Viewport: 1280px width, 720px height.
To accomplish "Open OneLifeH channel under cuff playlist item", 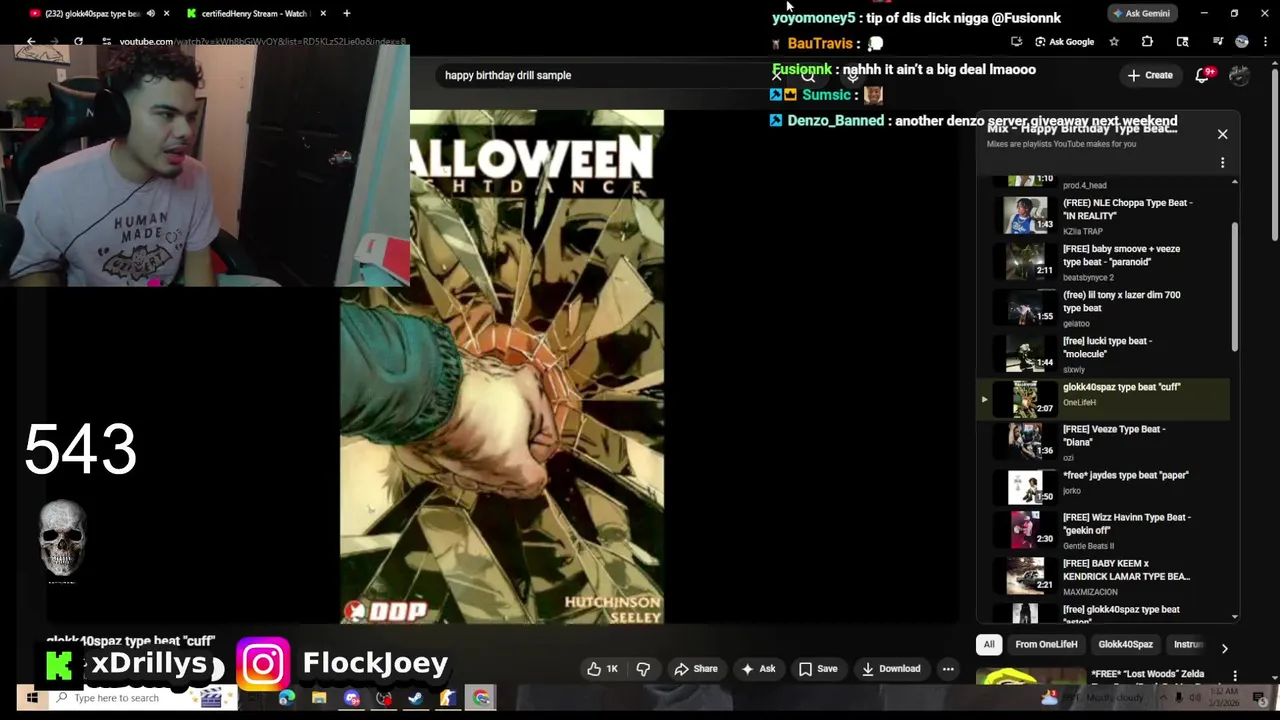I will 1079,403.
